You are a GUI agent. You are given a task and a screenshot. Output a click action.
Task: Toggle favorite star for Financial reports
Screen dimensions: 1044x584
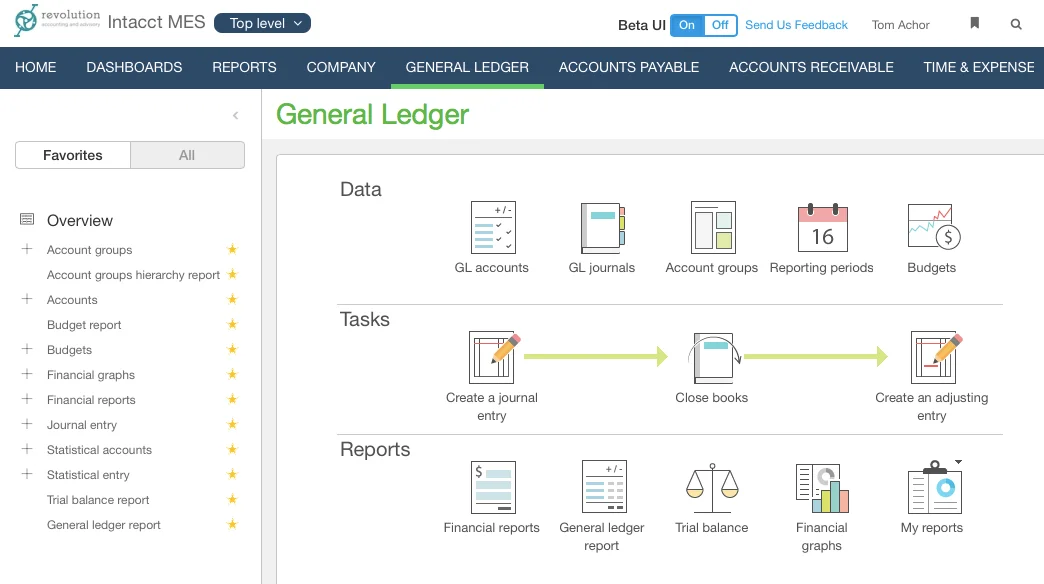(x=232, y=399)
